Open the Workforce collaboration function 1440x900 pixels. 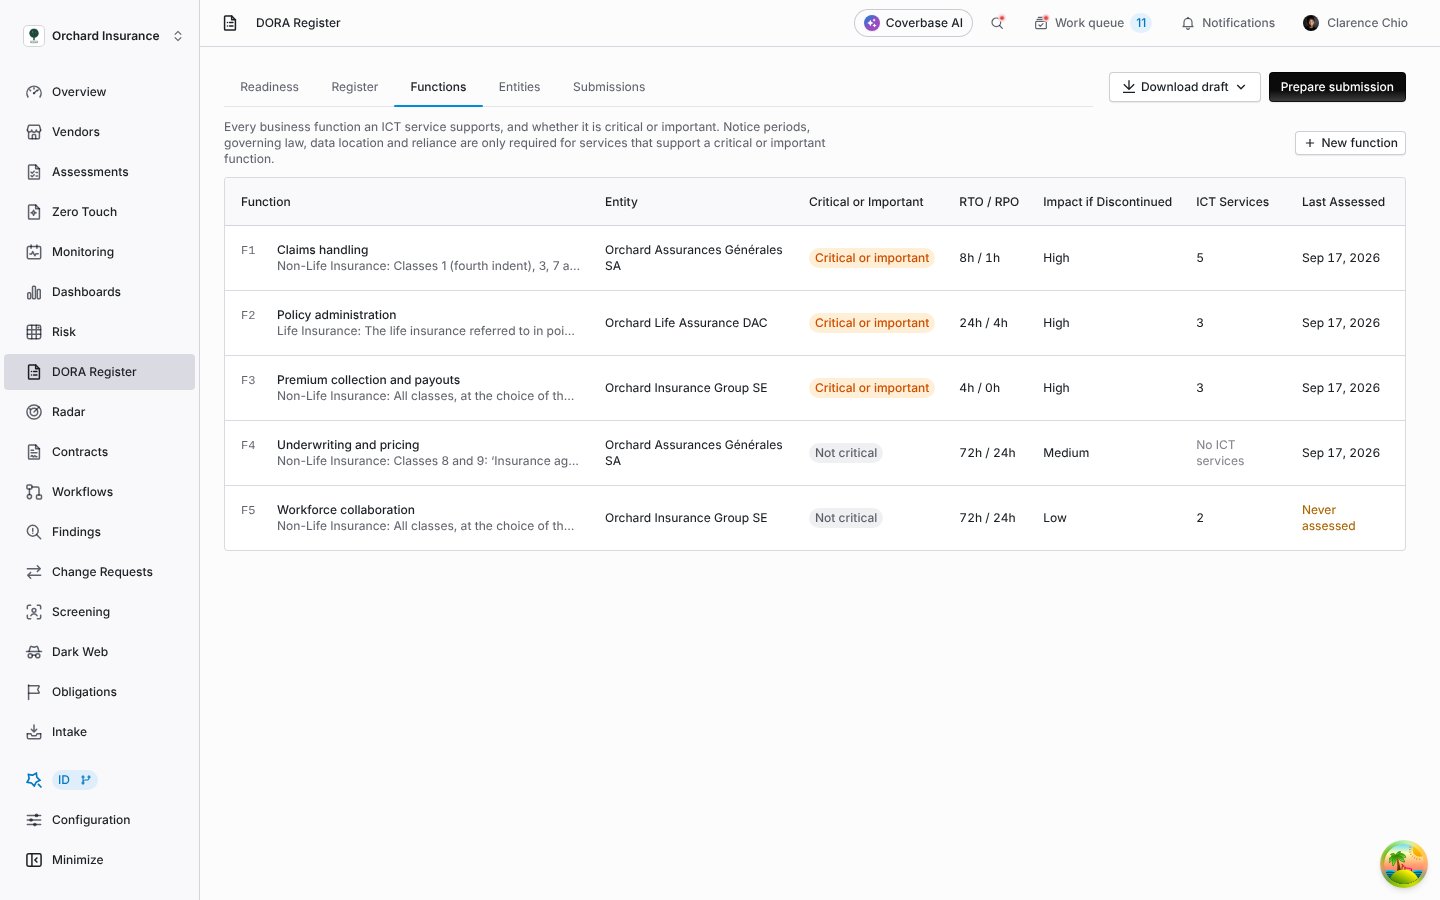(x=815, y=518)
